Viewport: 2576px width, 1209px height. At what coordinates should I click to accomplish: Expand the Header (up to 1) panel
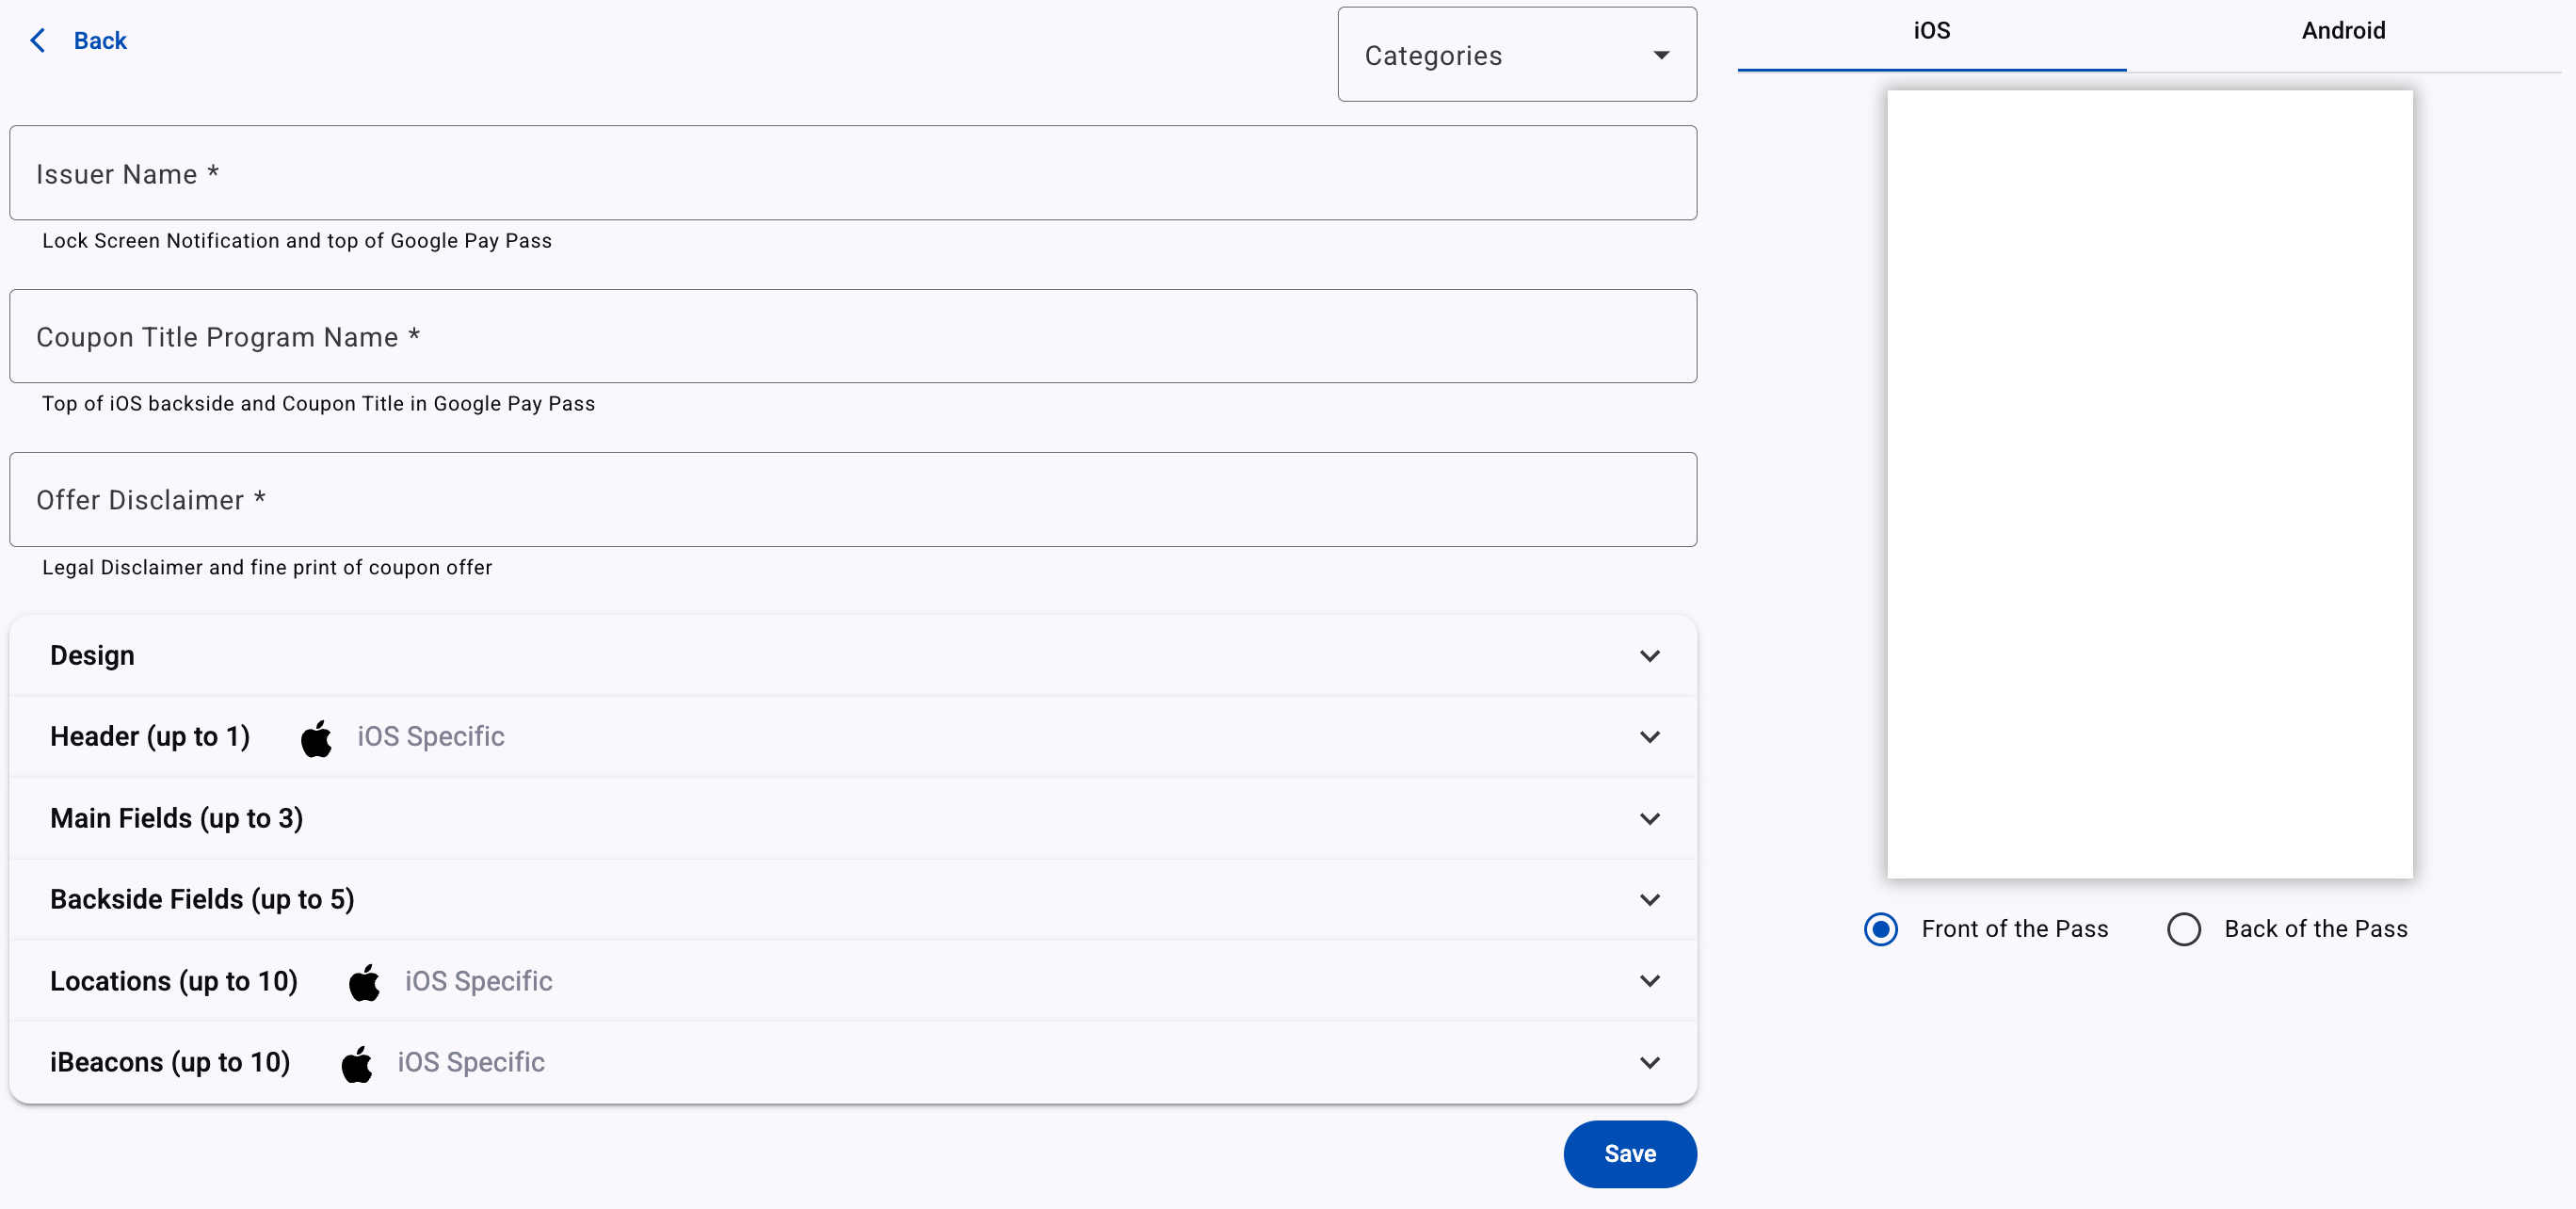[x=150, y=737]
